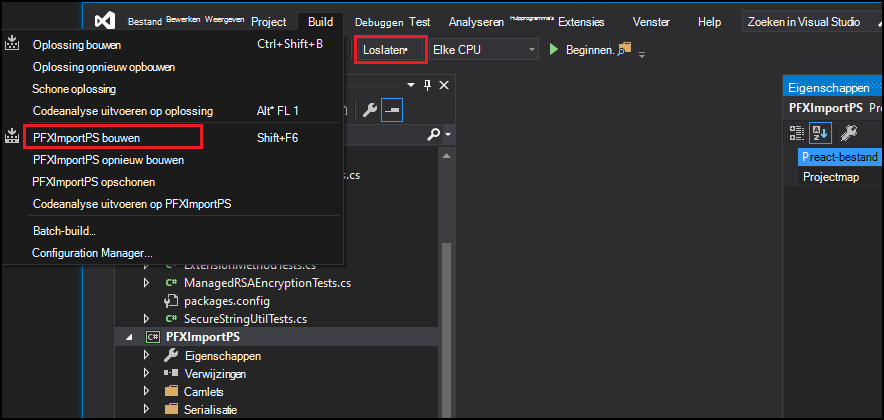The height and width of the screenshot is (420, 884).
Task: Click the Solution Explorer scrollbar up arrow
Action: 445,156
